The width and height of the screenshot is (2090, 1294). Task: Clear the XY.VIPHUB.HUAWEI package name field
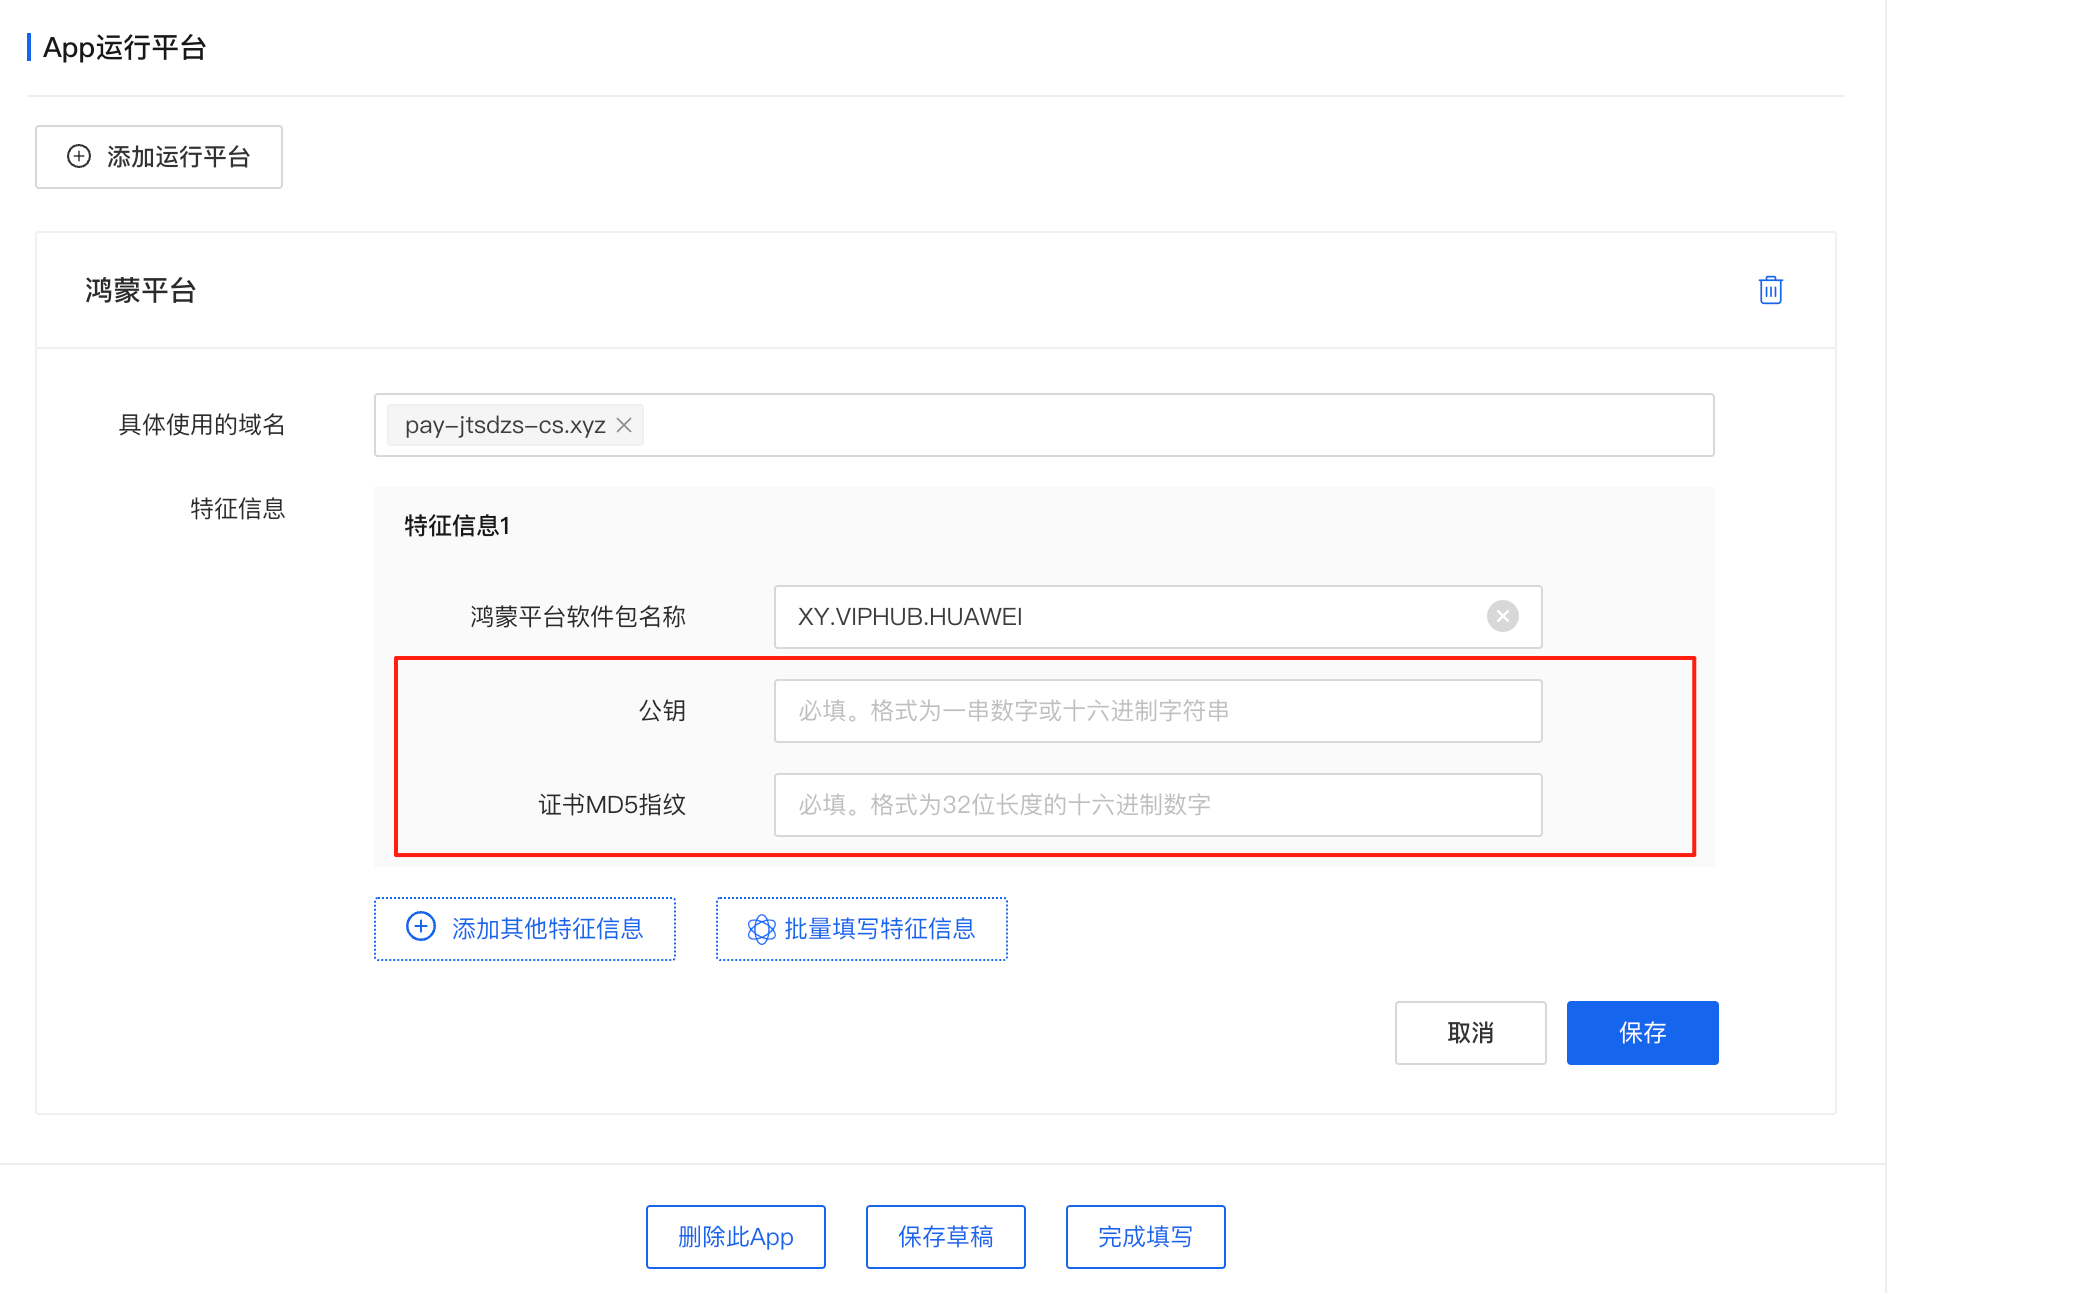[1502, 616]
